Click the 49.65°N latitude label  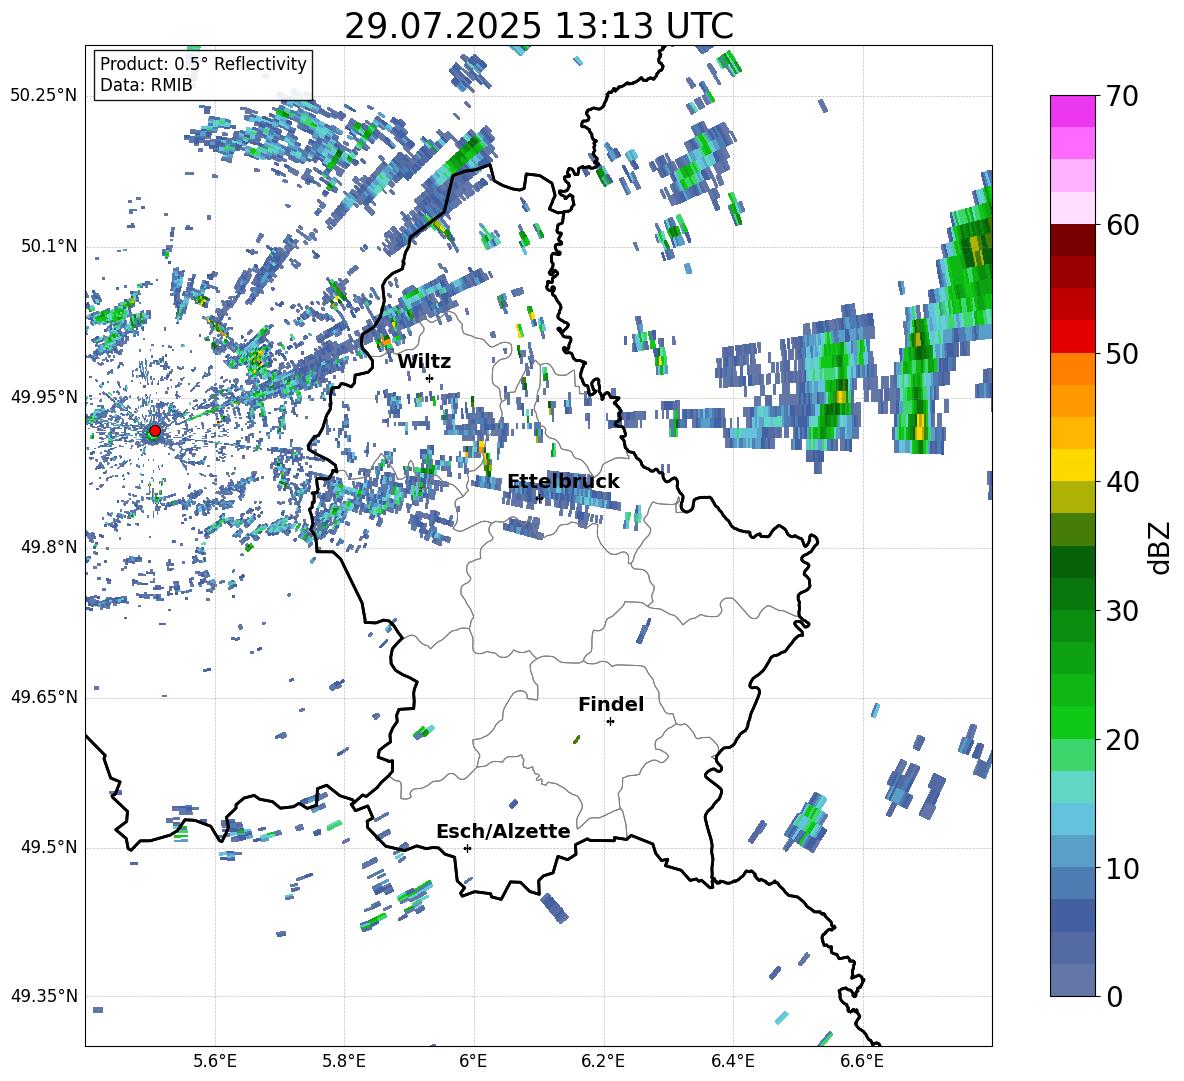pyautogui.click(x=44, y=697)
